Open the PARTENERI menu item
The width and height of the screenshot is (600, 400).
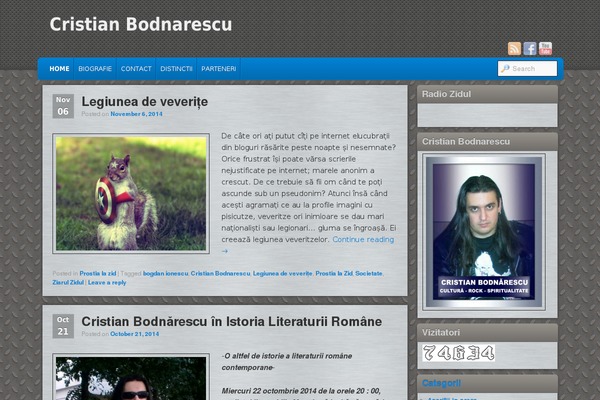click(218, 69)
